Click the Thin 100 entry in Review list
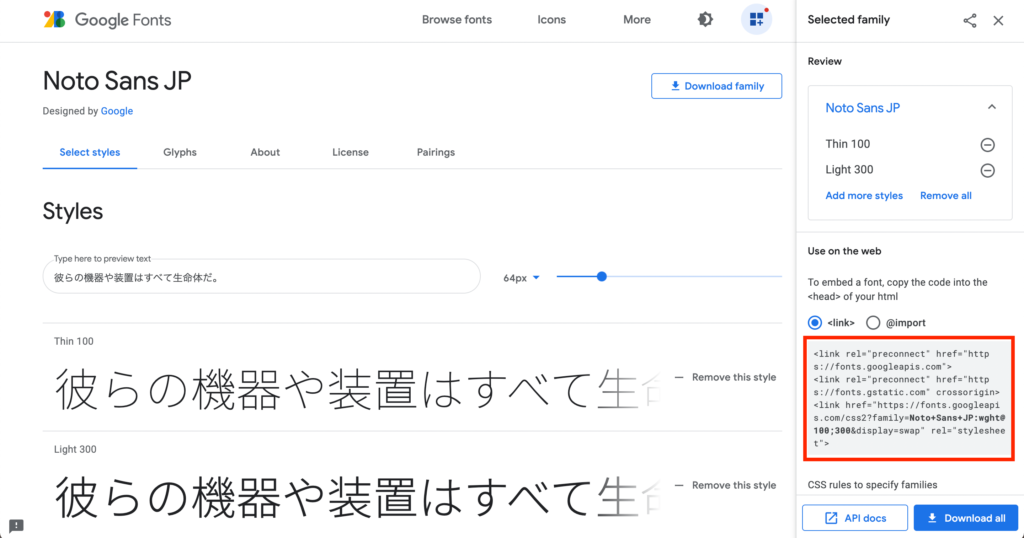1024x538 pixels. tap(848, 144)
